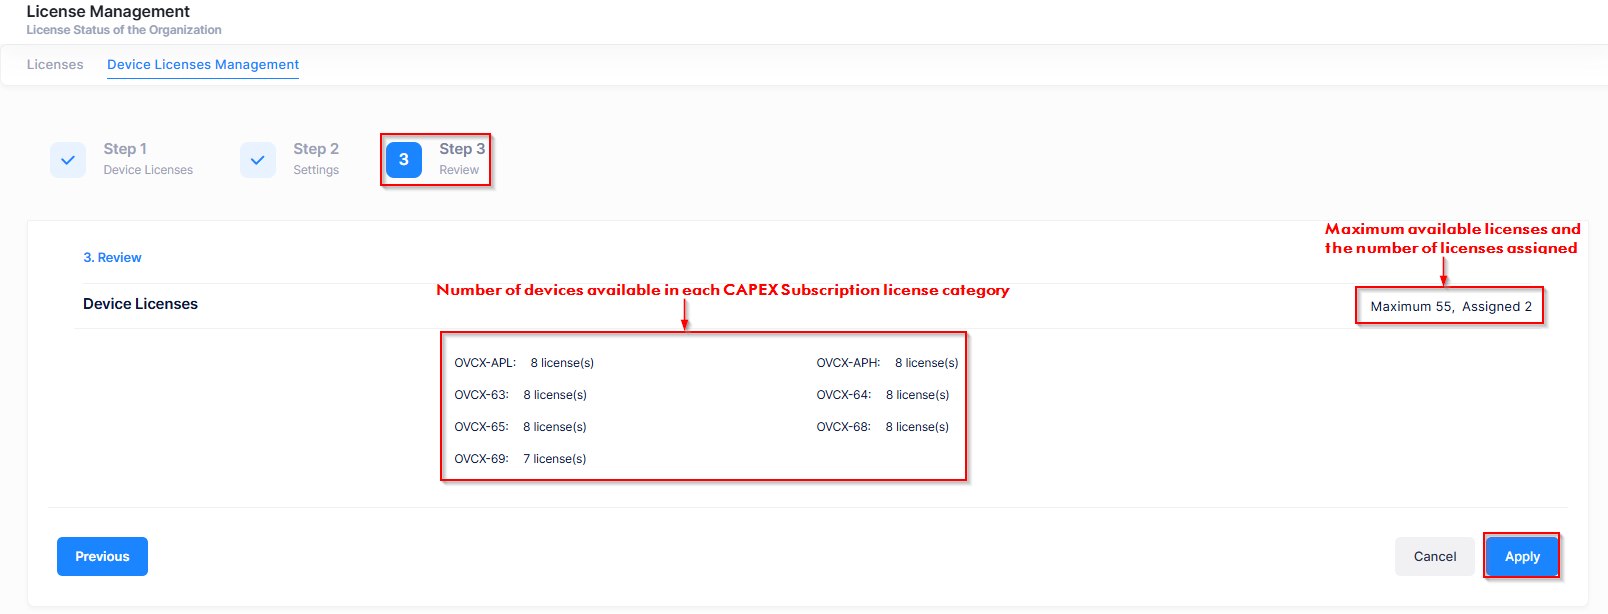Click the '3. Review' section heading

(x=112, y=258)
